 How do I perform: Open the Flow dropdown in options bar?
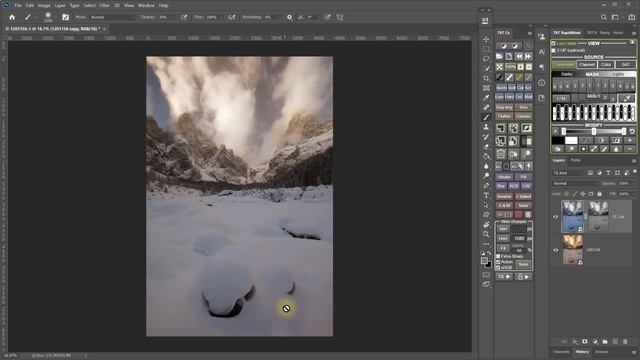pyautogui.click(x=222, y=17)
